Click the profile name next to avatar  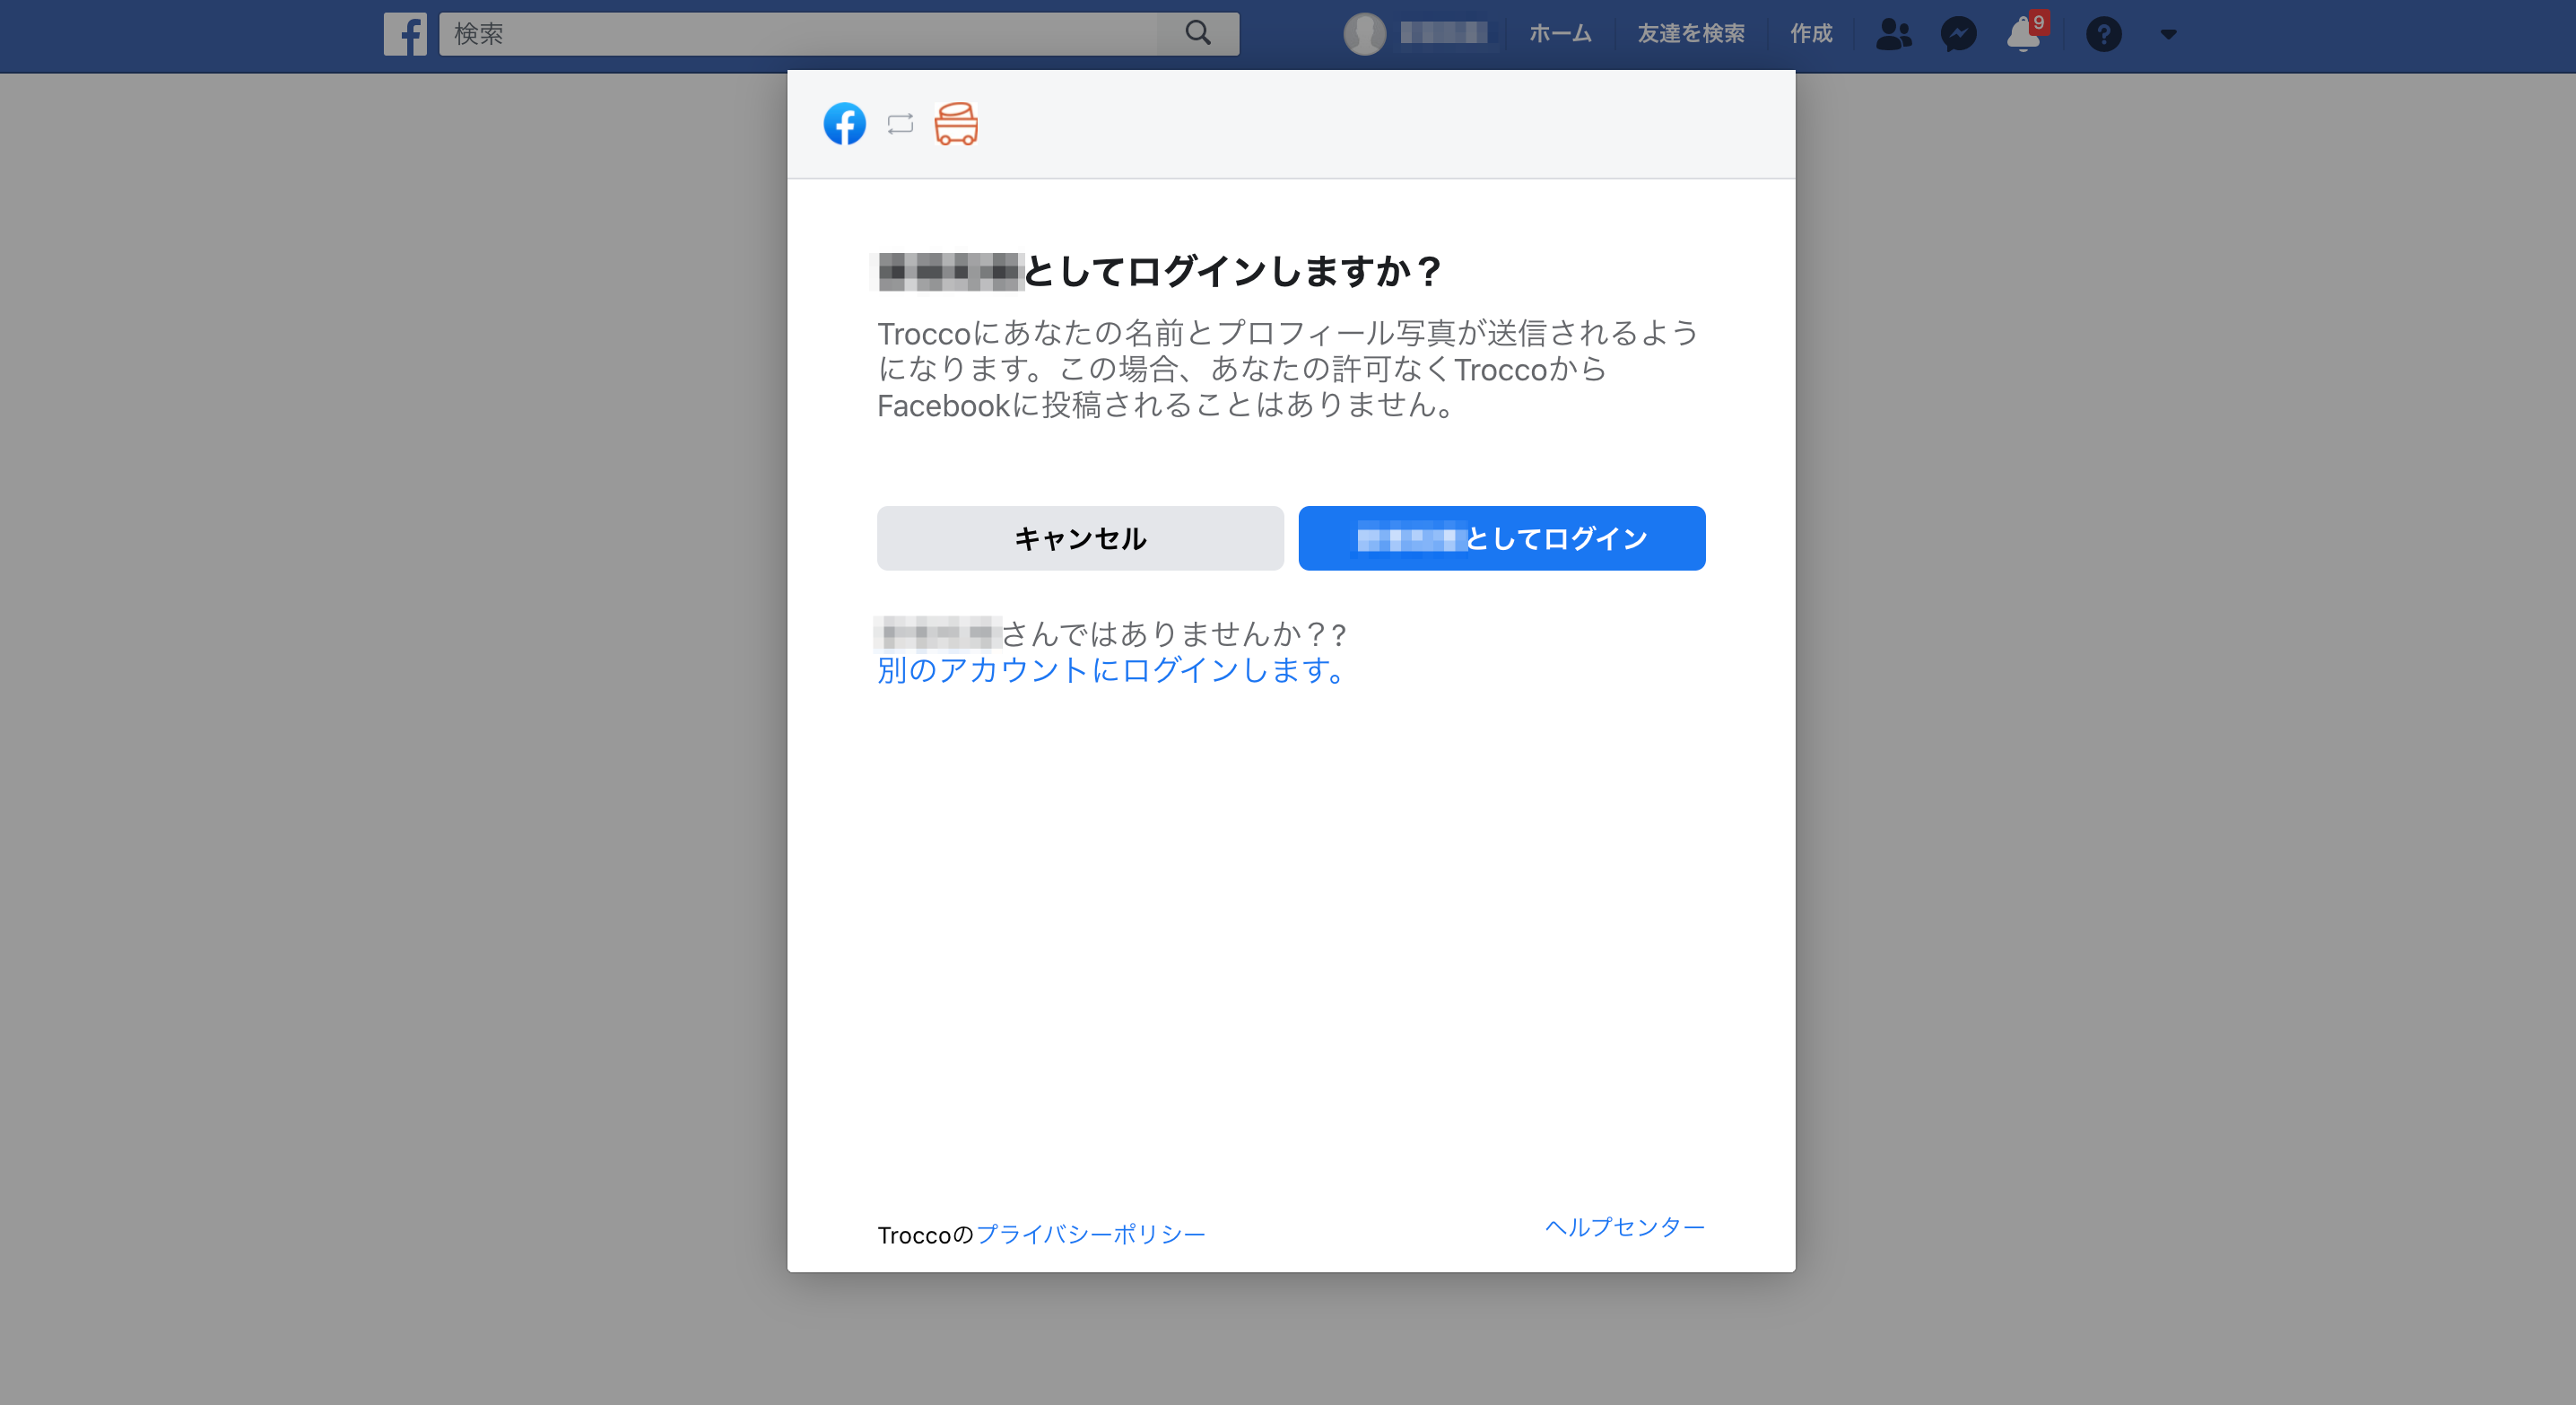pyautogui.click(x=1443, y=33)
